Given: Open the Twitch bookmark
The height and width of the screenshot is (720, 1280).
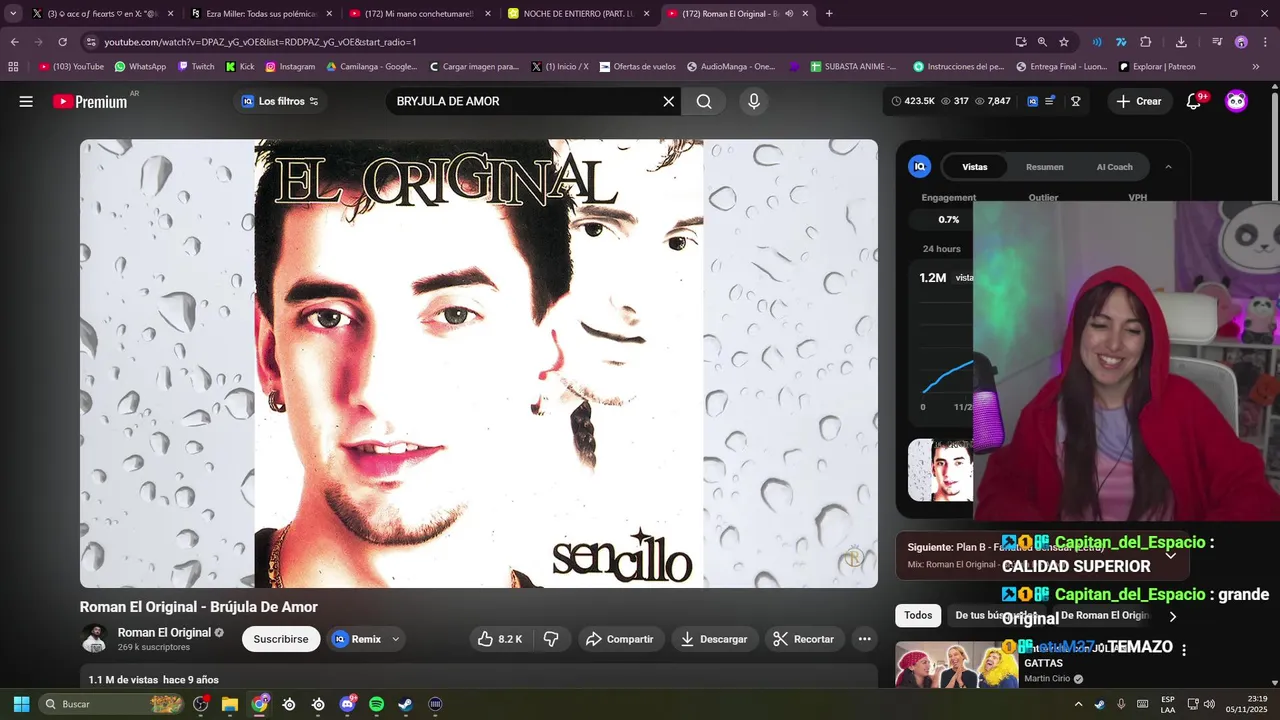Looking at the screenshot, I should [x=196, y=67].
